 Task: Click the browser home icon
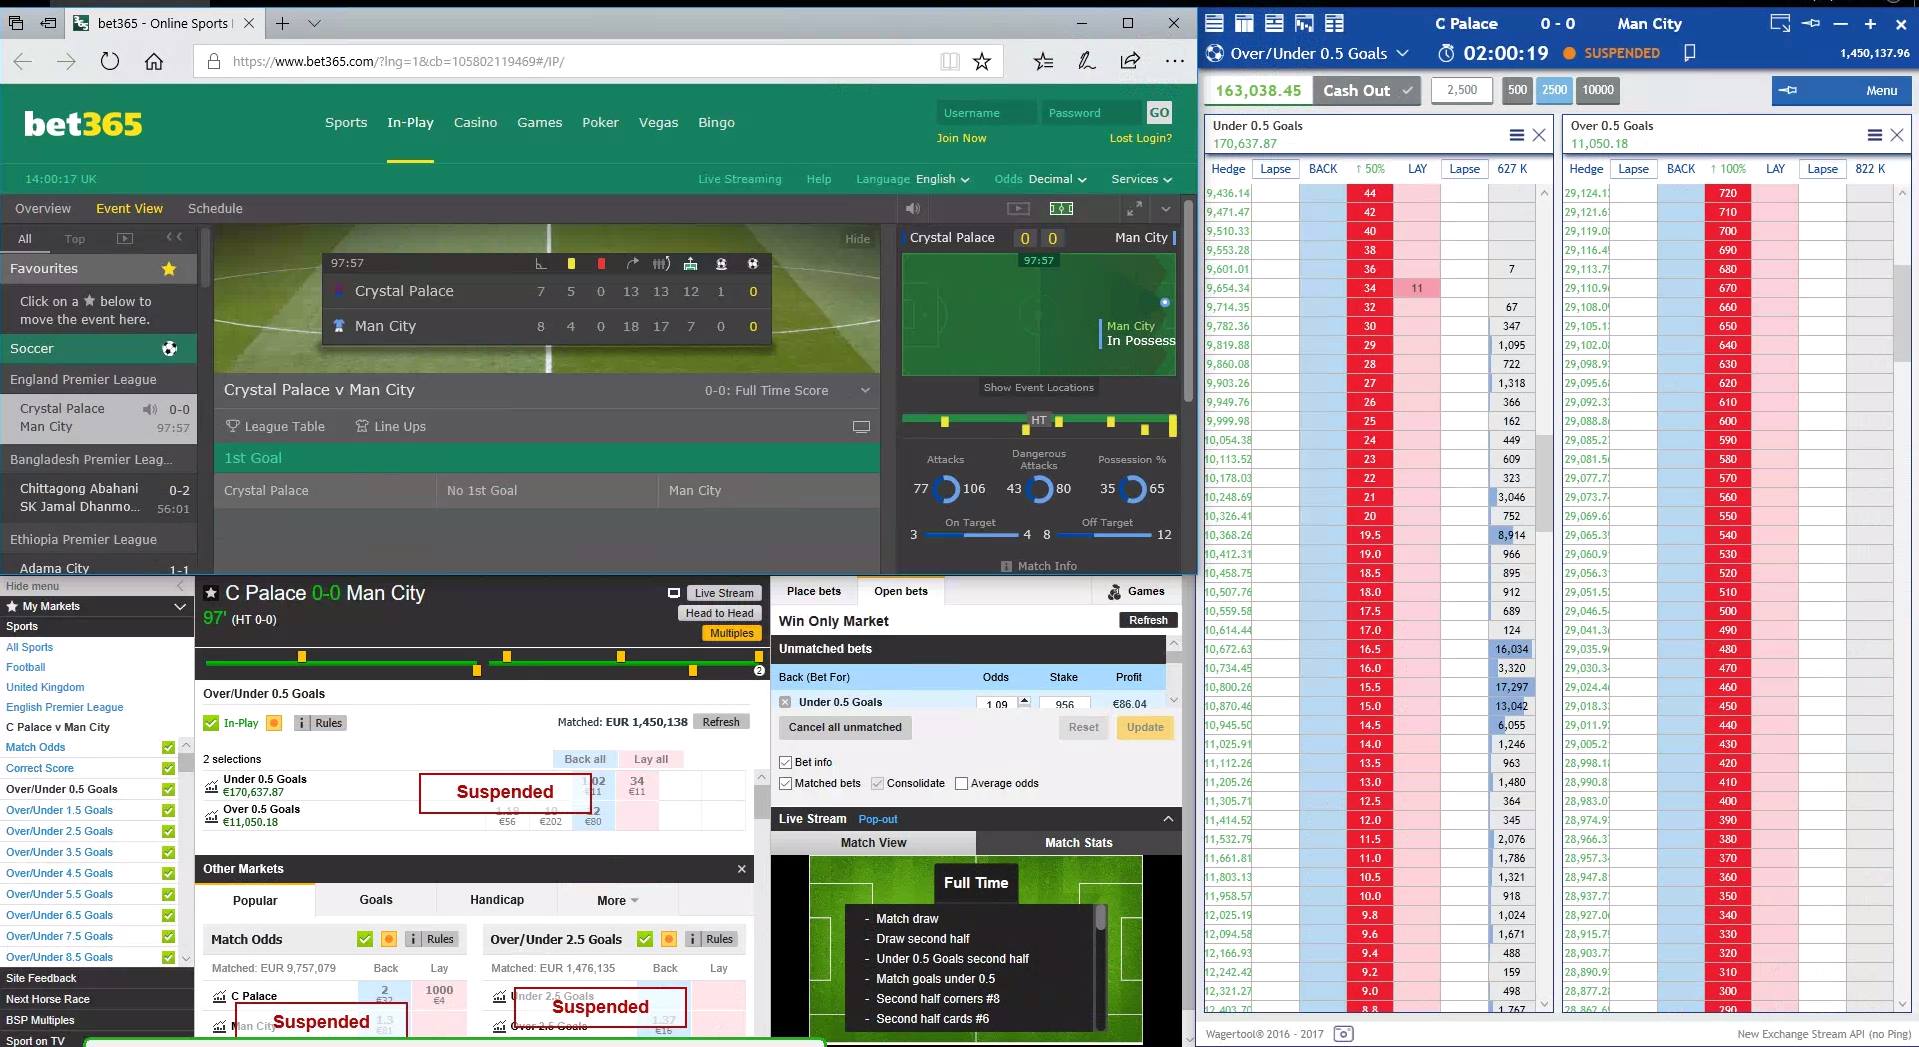(x=154, y=62)
